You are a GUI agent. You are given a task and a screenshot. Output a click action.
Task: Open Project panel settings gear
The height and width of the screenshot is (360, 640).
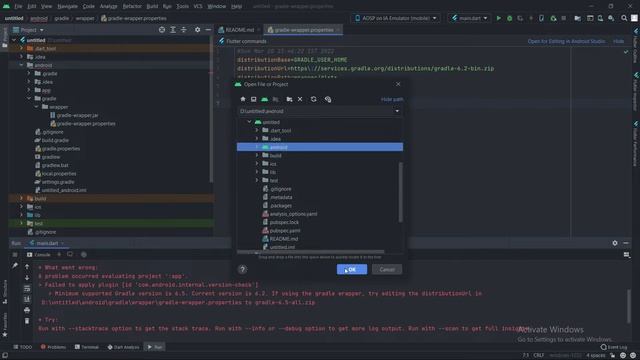(x=198, y=30)
